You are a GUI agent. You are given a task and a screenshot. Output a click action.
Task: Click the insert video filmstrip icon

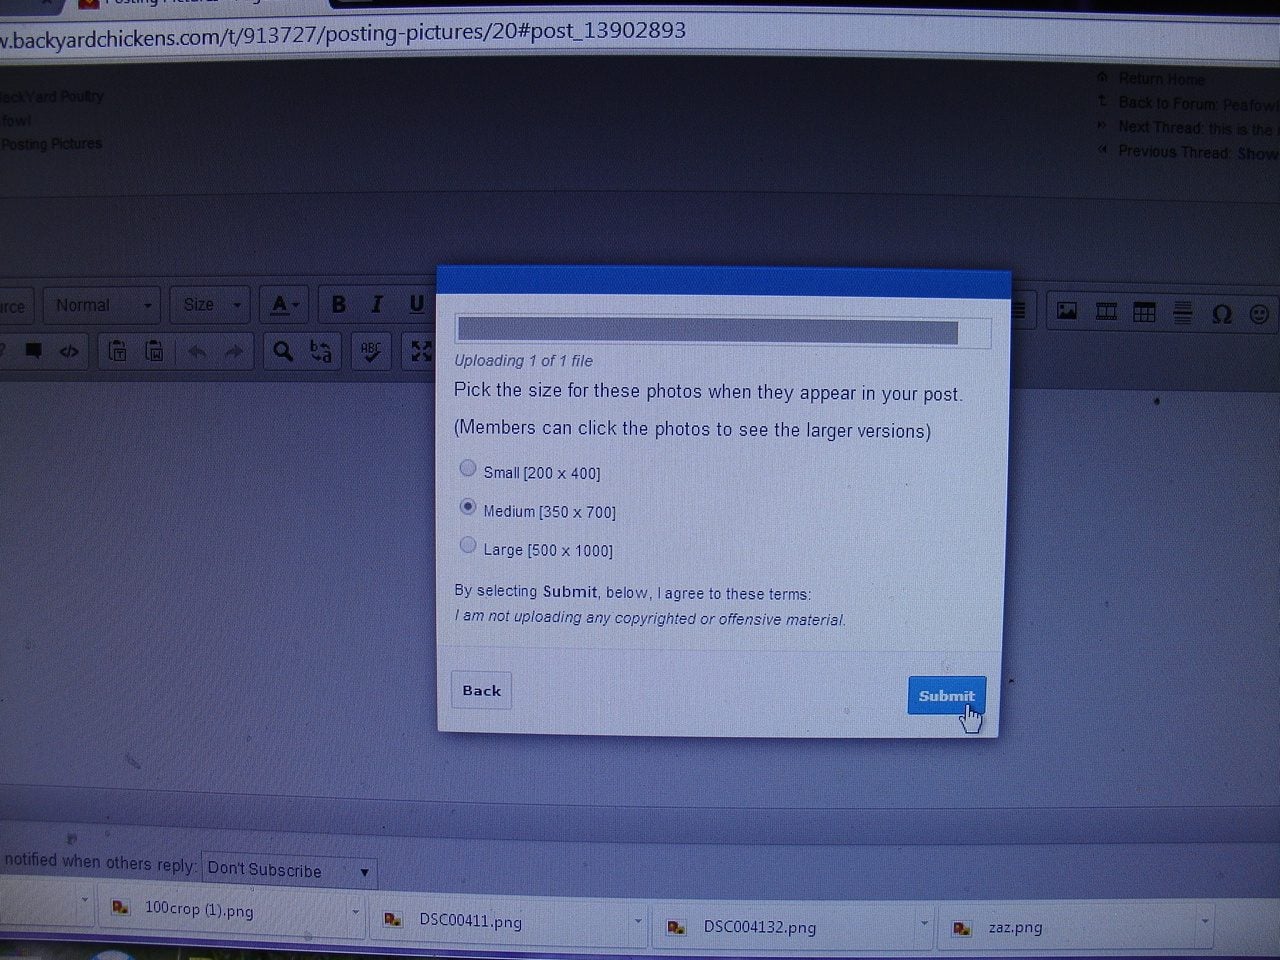click(x=1106, y=312)
